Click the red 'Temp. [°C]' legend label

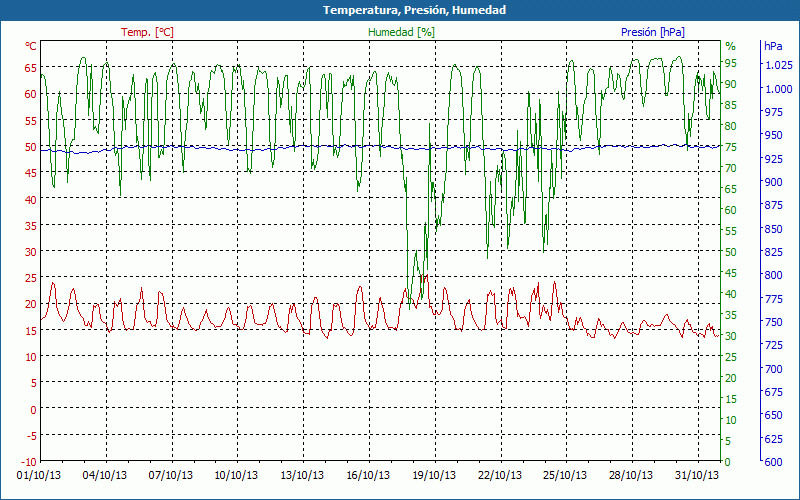coord(147,32)
